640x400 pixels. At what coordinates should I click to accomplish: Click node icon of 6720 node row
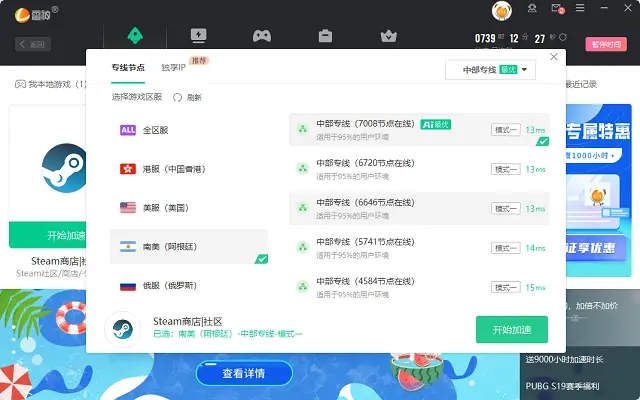pos(302,169)
